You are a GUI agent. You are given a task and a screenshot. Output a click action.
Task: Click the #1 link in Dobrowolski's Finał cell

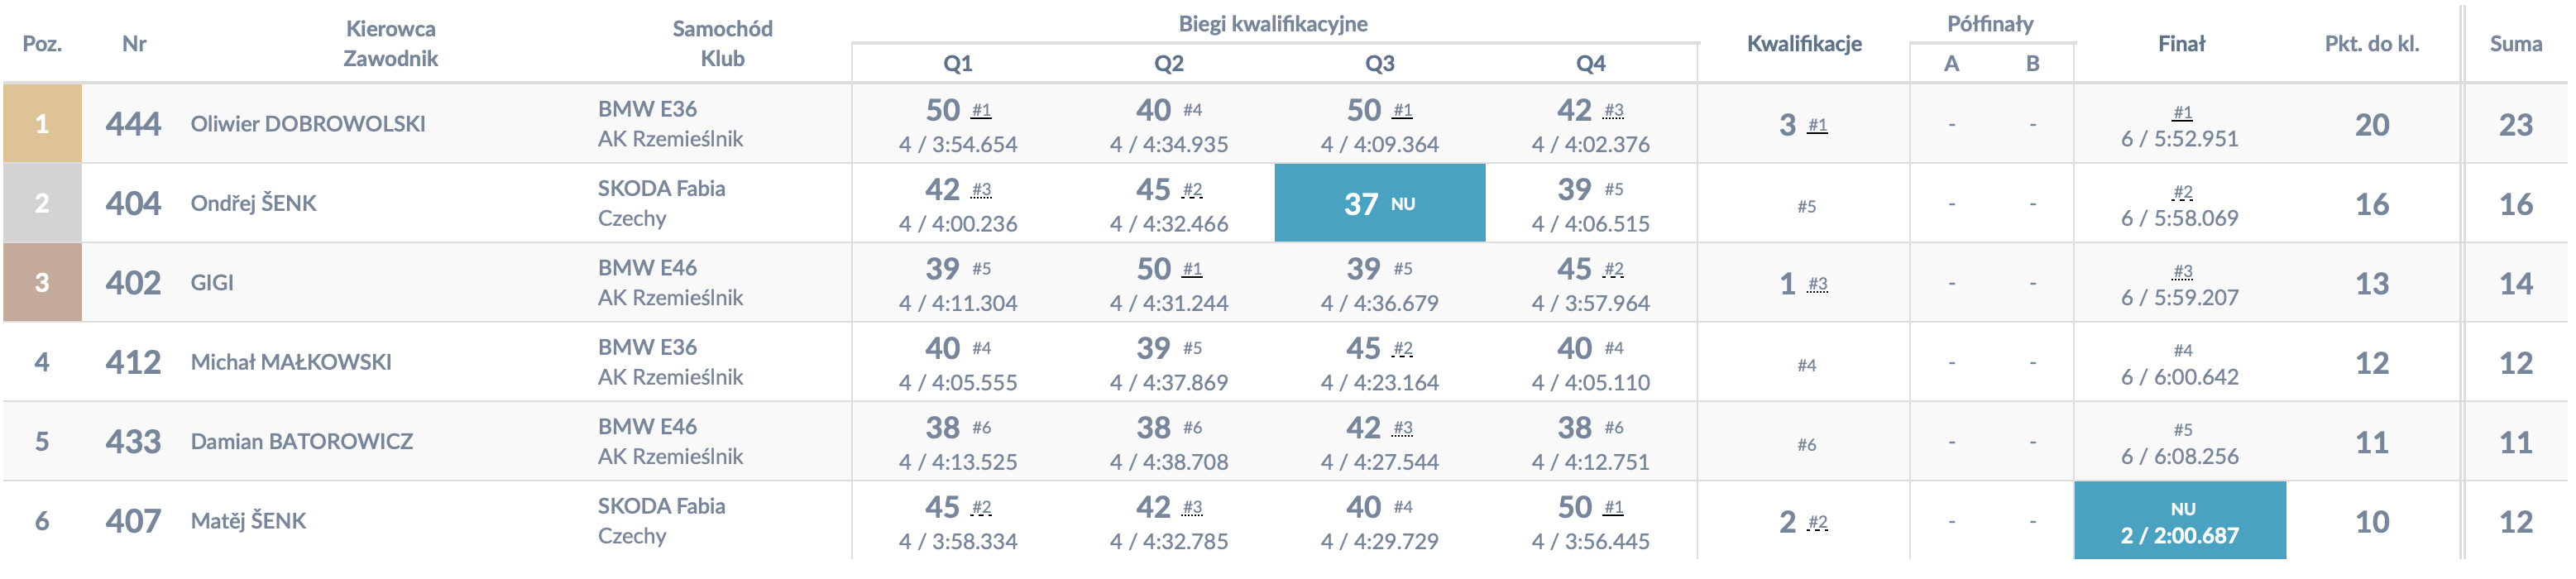coord(2182,112)
